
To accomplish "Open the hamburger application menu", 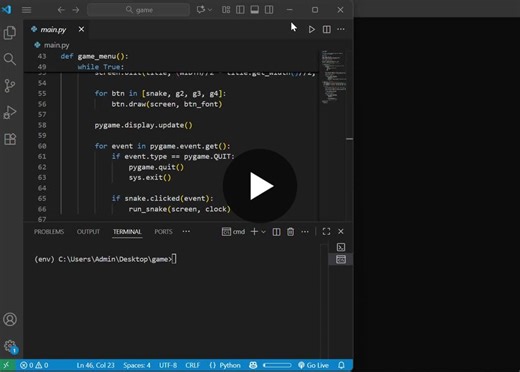I will 26,10.
